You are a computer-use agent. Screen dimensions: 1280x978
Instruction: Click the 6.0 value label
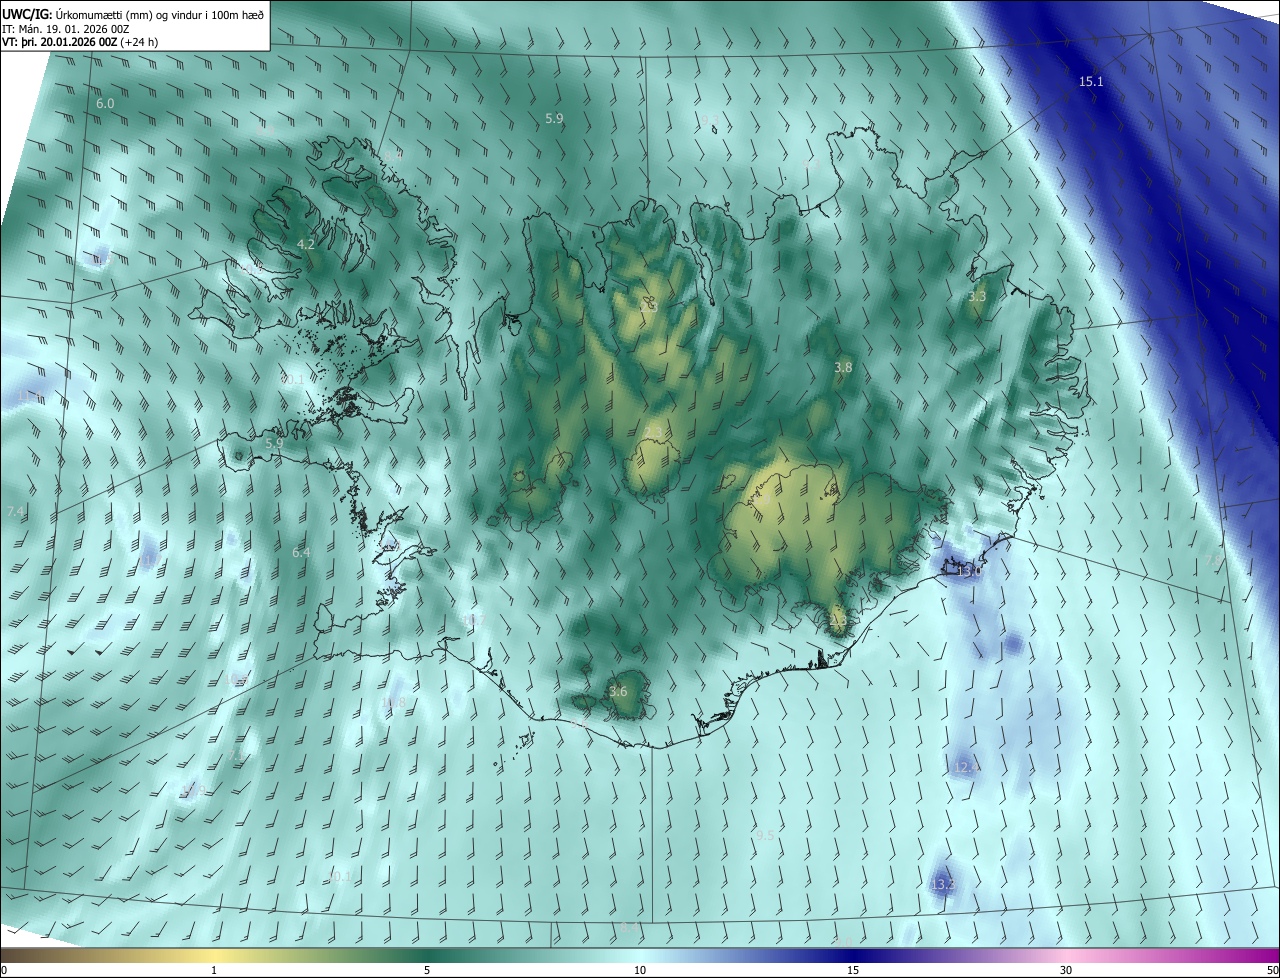105,104
